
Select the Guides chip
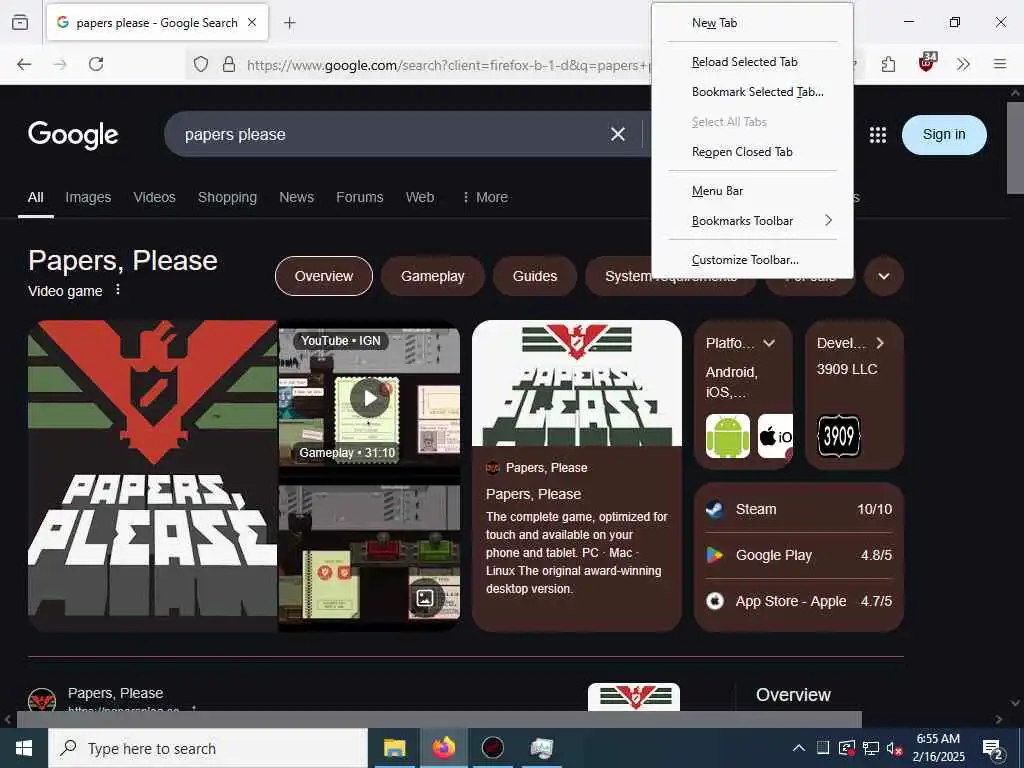[x=535, y=276]
